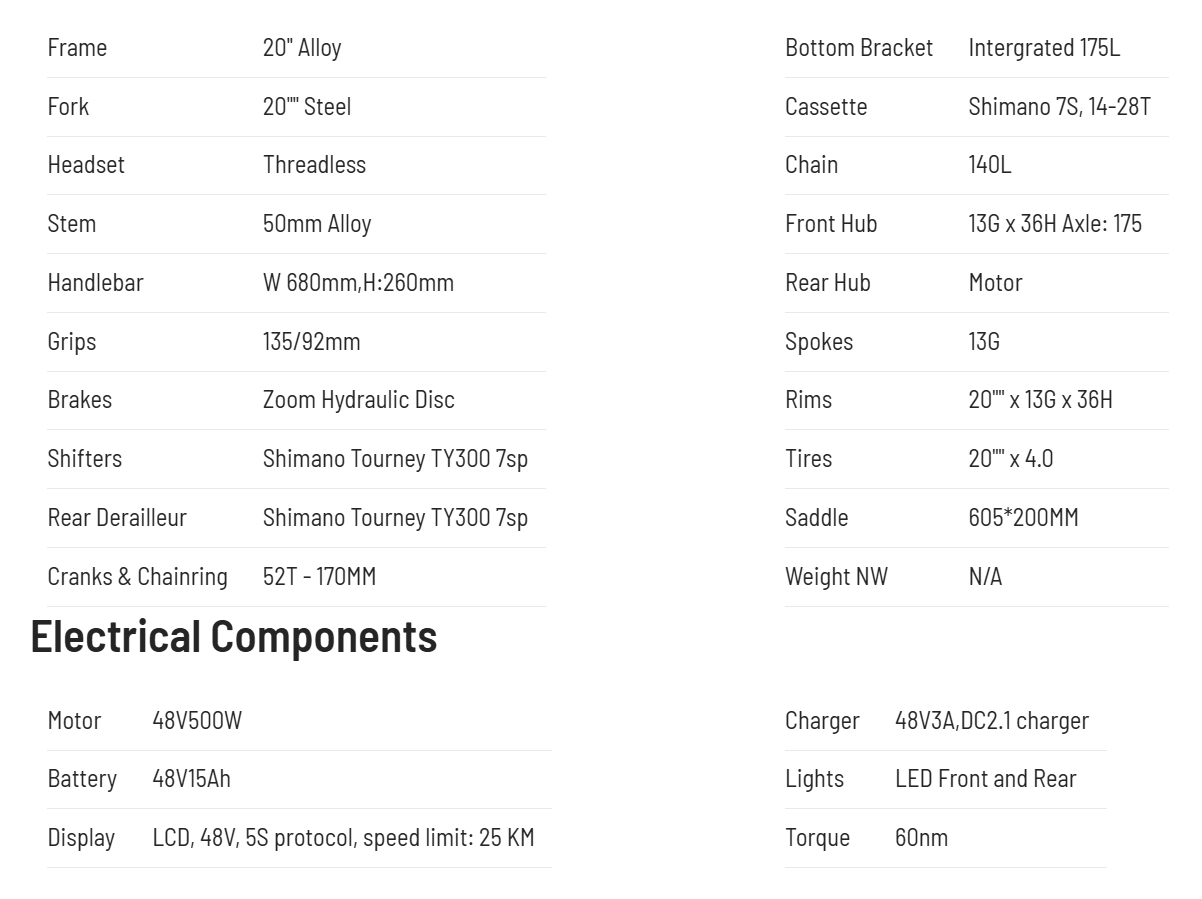This screenshot has width=1202, height=899.
Task: Select the Display LCD protocol text
Action: point(343,838)
